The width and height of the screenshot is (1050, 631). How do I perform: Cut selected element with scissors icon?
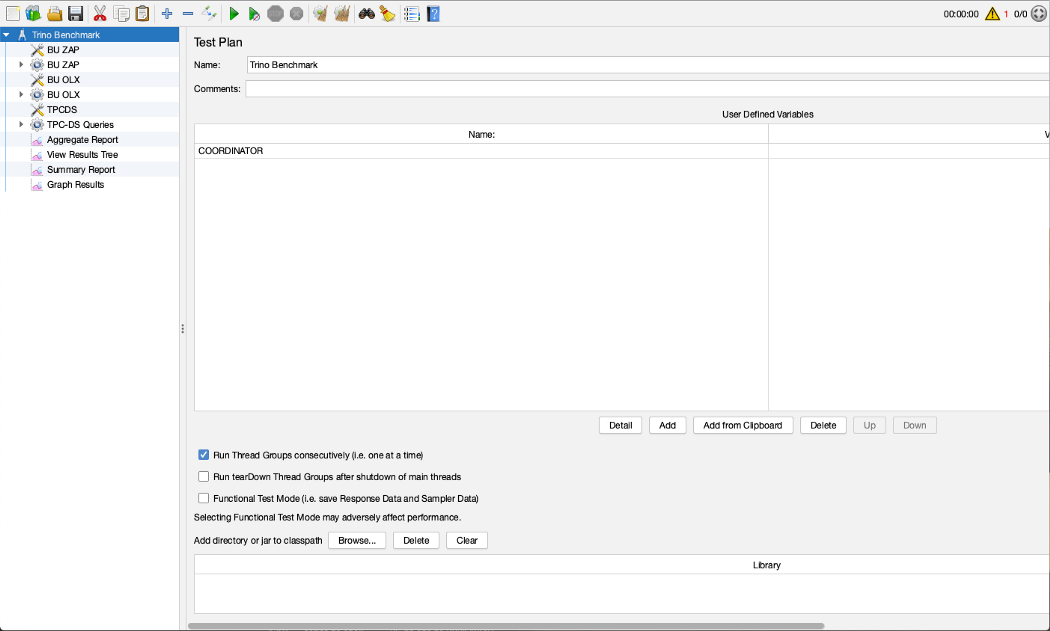coord(100,13)
